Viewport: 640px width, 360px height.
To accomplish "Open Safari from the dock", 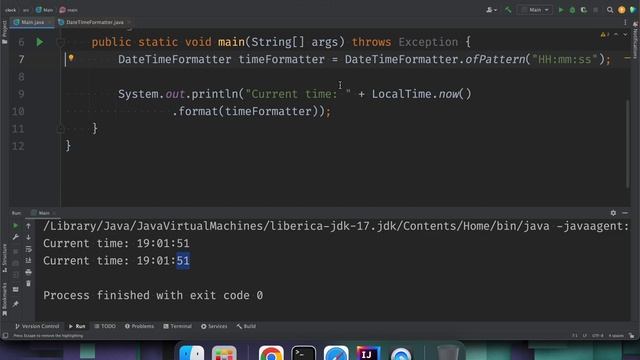I will (336, 353).
